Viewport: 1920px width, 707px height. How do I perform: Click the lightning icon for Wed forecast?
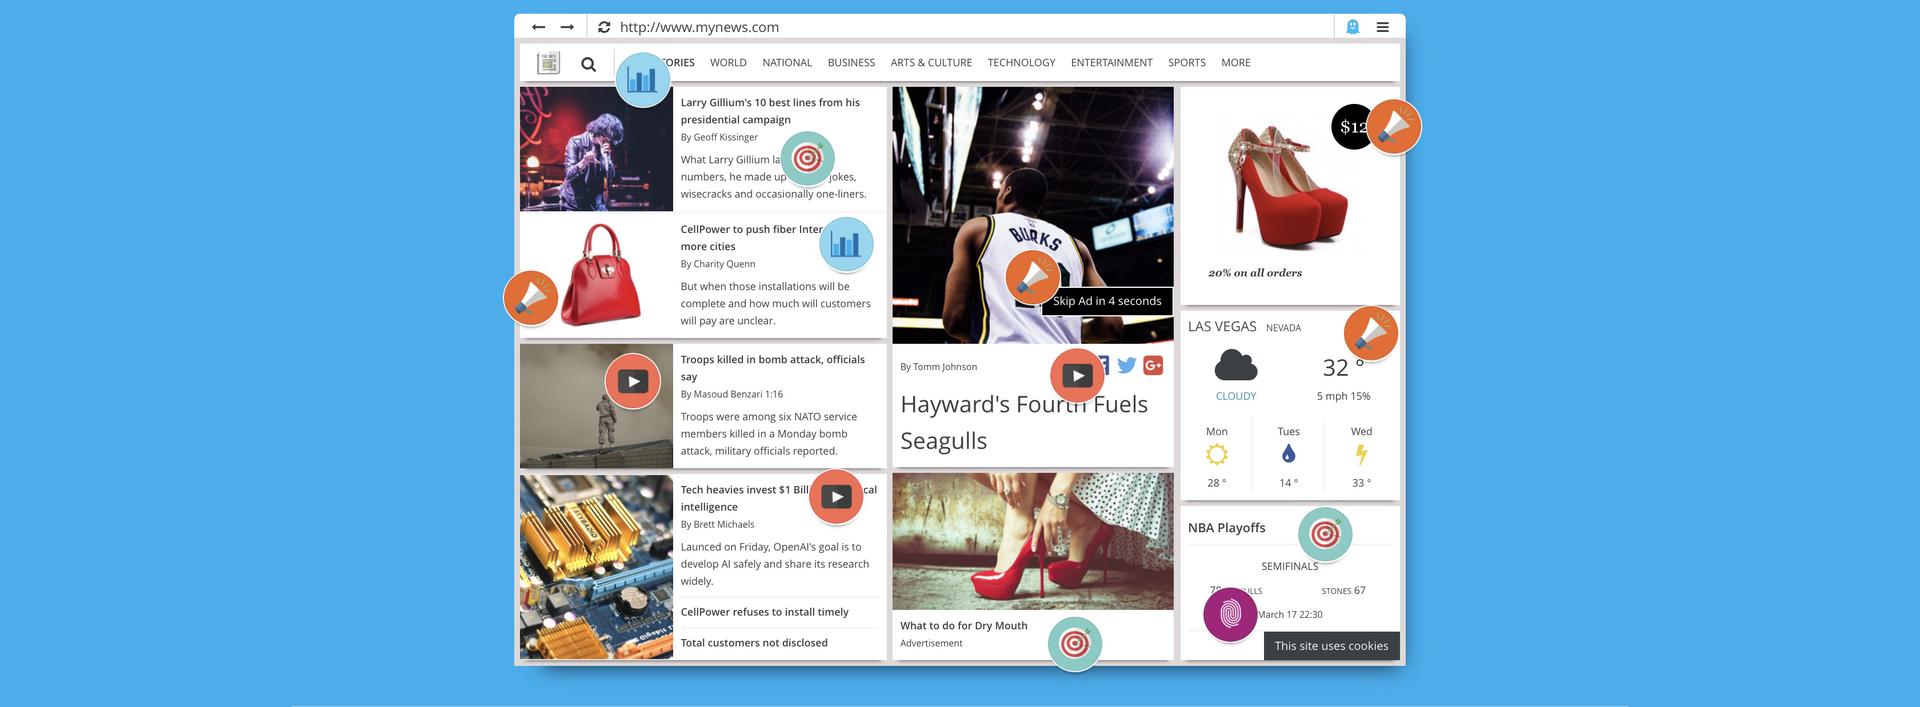tap(1361, 455)
